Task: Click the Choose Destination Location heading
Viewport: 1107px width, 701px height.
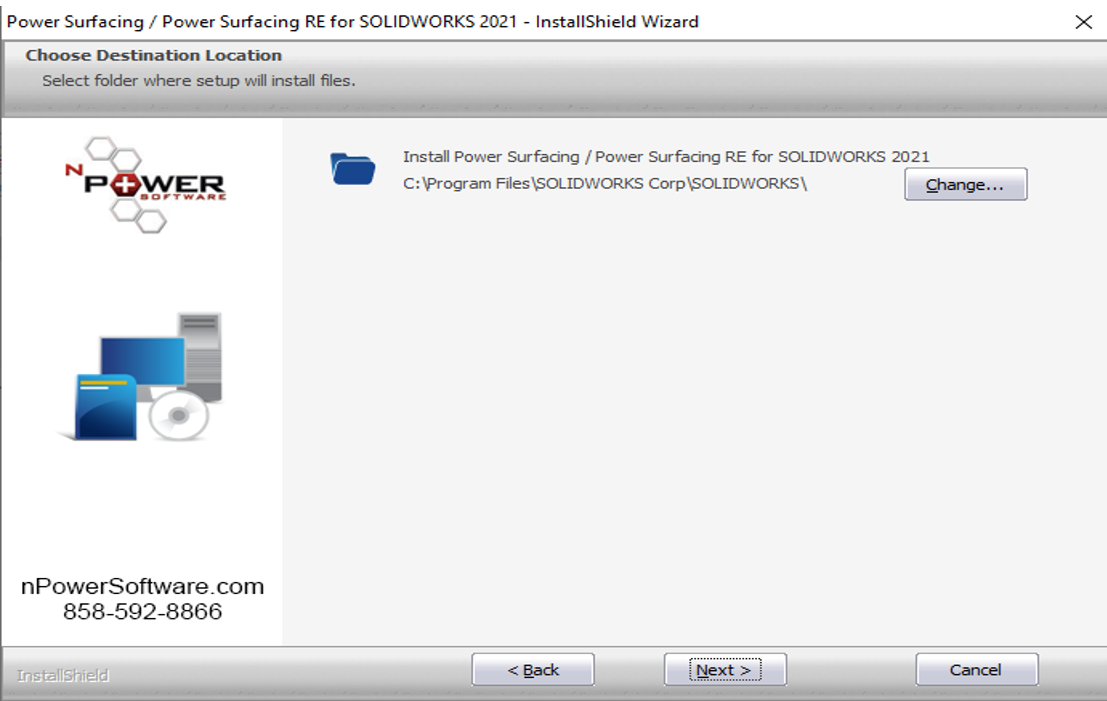Action: [x=154, y=55]
